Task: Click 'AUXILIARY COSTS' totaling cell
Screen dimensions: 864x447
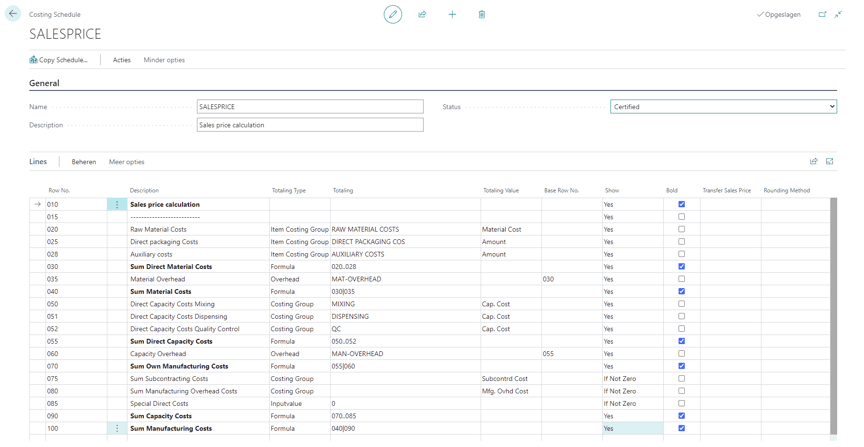Action: tap(405, 254)
